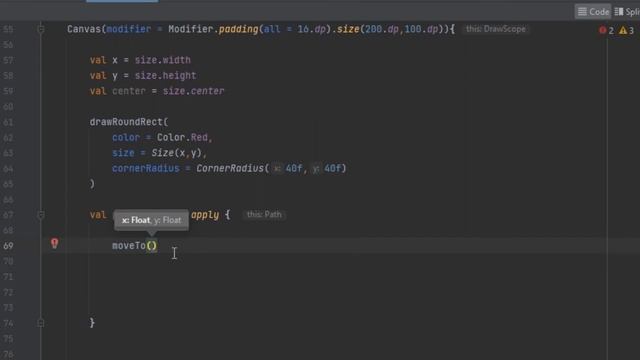Click the 'this: Path' inlay hint

click(x=264, y=214)
